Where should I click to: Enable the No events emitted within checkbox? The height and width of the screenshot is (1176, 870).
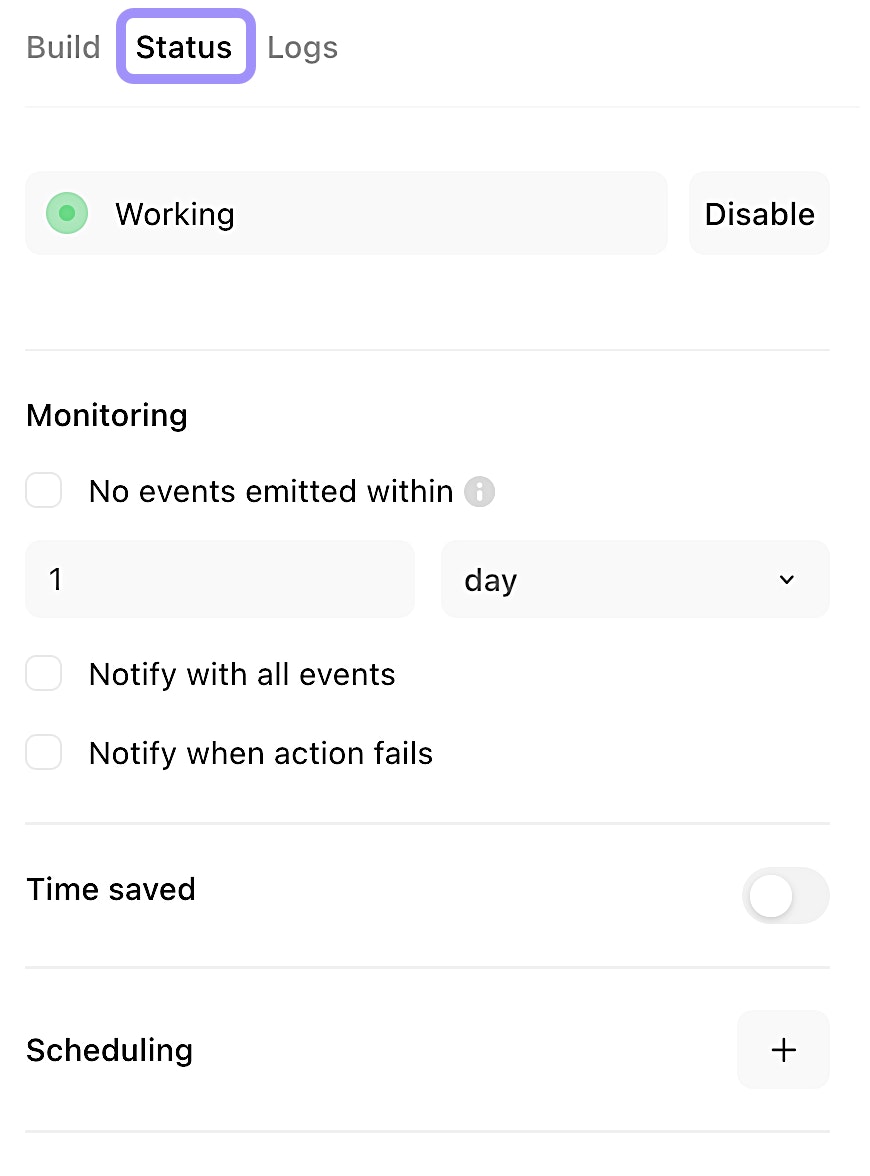[x=44, y=492]
